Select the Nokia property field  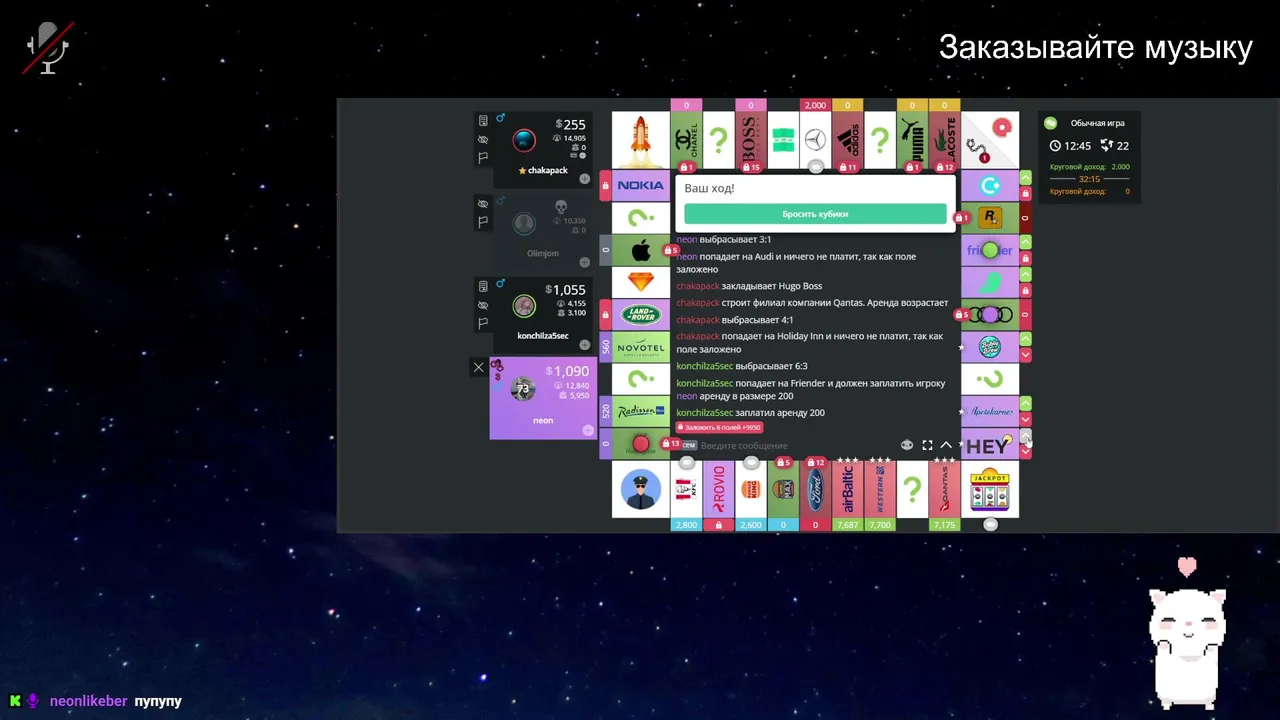tap(641, 185)
